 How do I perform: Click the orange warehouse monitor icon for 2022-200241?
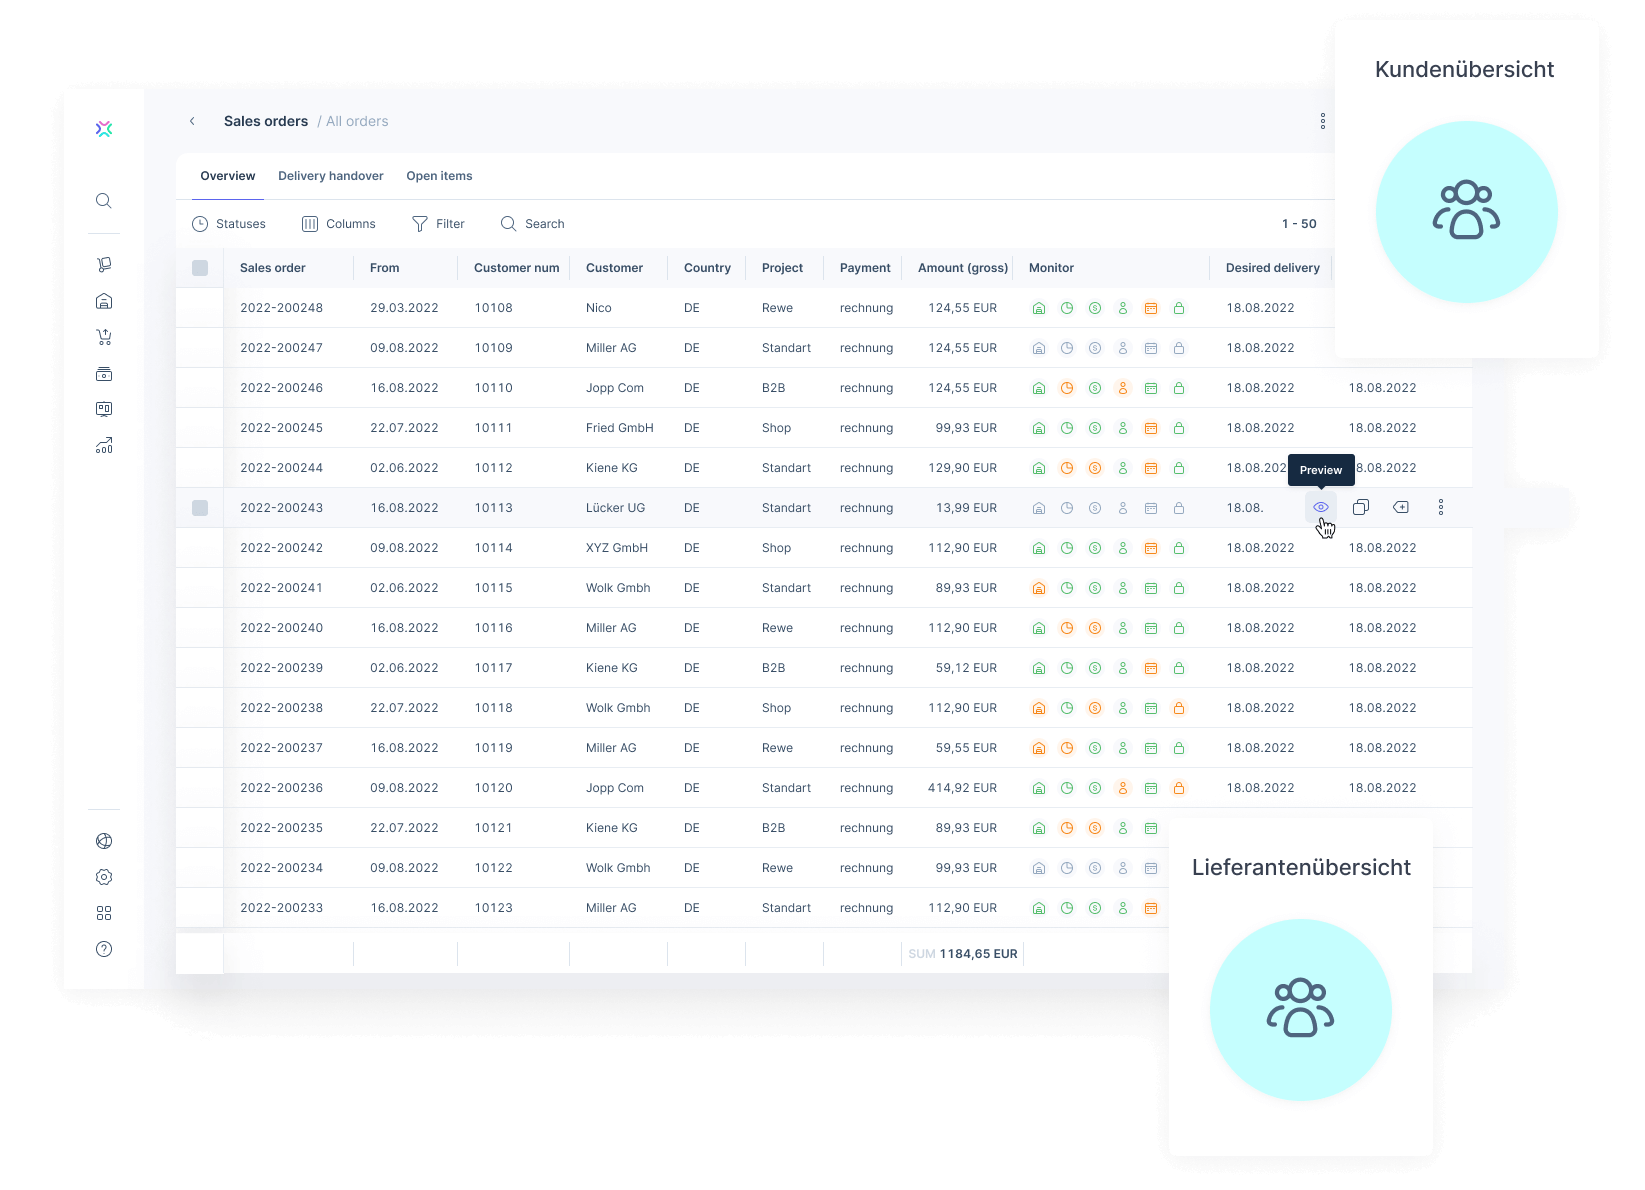pos(1039,588)
